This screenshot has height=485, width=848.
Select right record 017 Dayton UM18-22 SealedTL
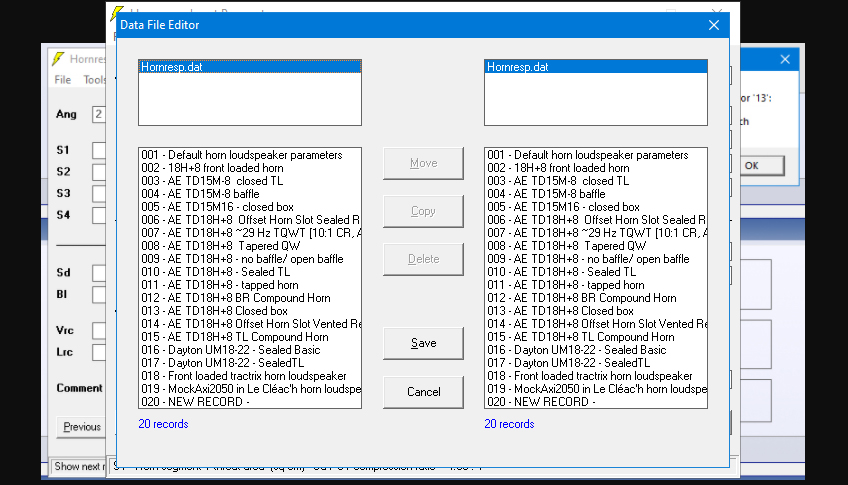coord(595,363)
